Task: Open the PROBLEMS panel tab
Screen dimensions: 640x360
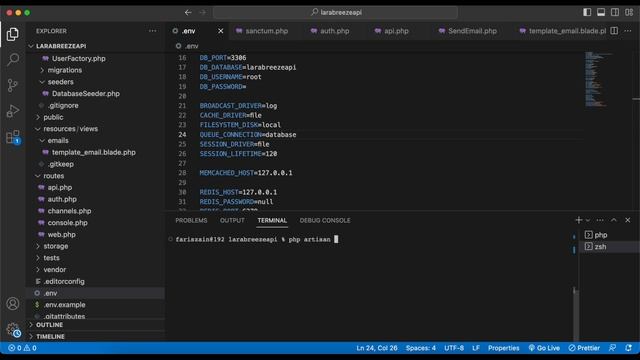Action: 191,220
